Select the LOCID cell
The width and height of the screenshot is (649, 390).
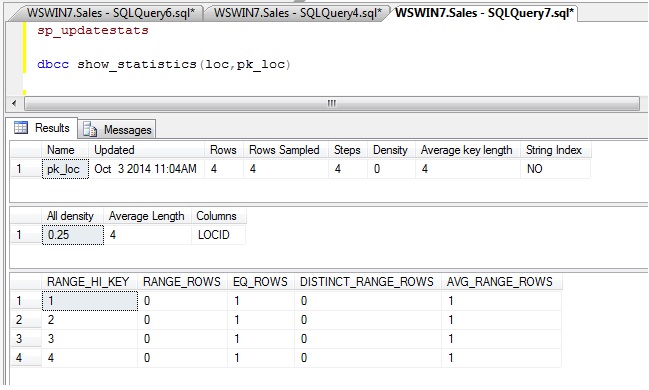[x=219, y=235]
